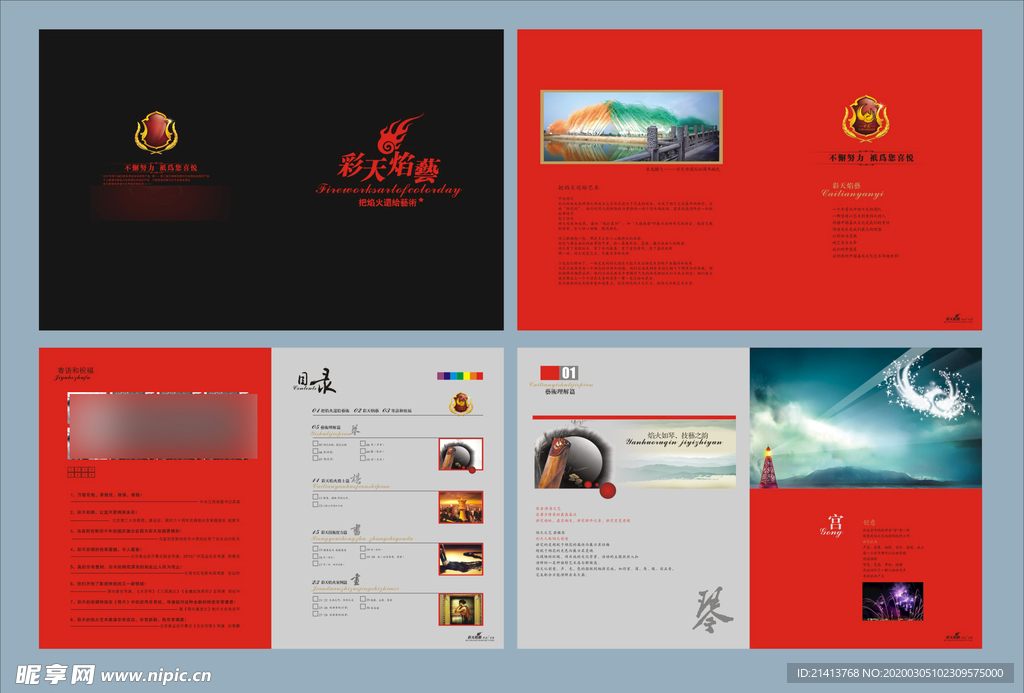Click the white 宫 Gong heading
The image size is (1024, 693).
point(833,525)
